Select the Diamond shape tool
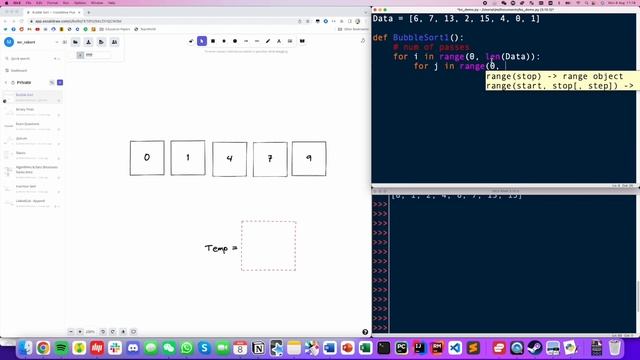Image resolution: width=640 pixels, height=360 pixels. point(224,41)
